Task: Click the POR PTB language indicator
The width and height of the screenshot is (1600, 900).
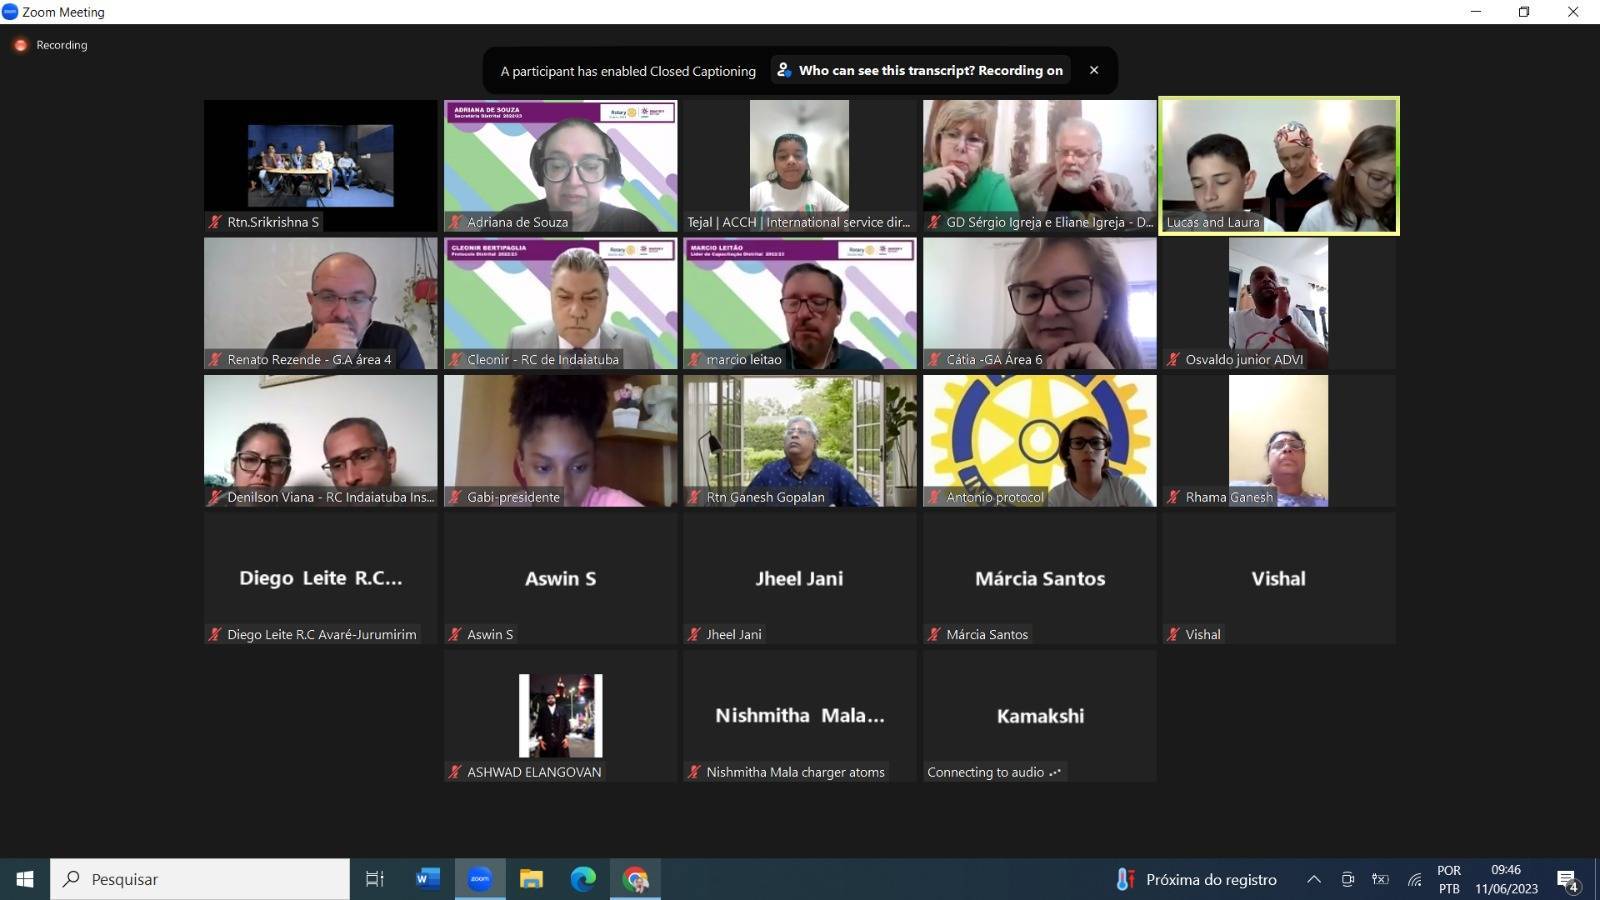Action: [1449, 879]
